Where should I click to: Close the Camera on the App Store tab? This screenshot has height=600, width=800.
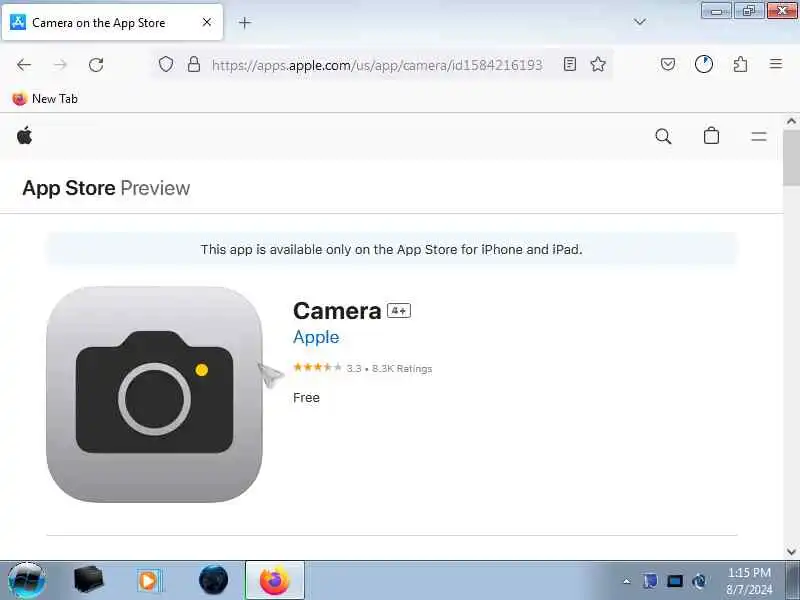(207, 22)
